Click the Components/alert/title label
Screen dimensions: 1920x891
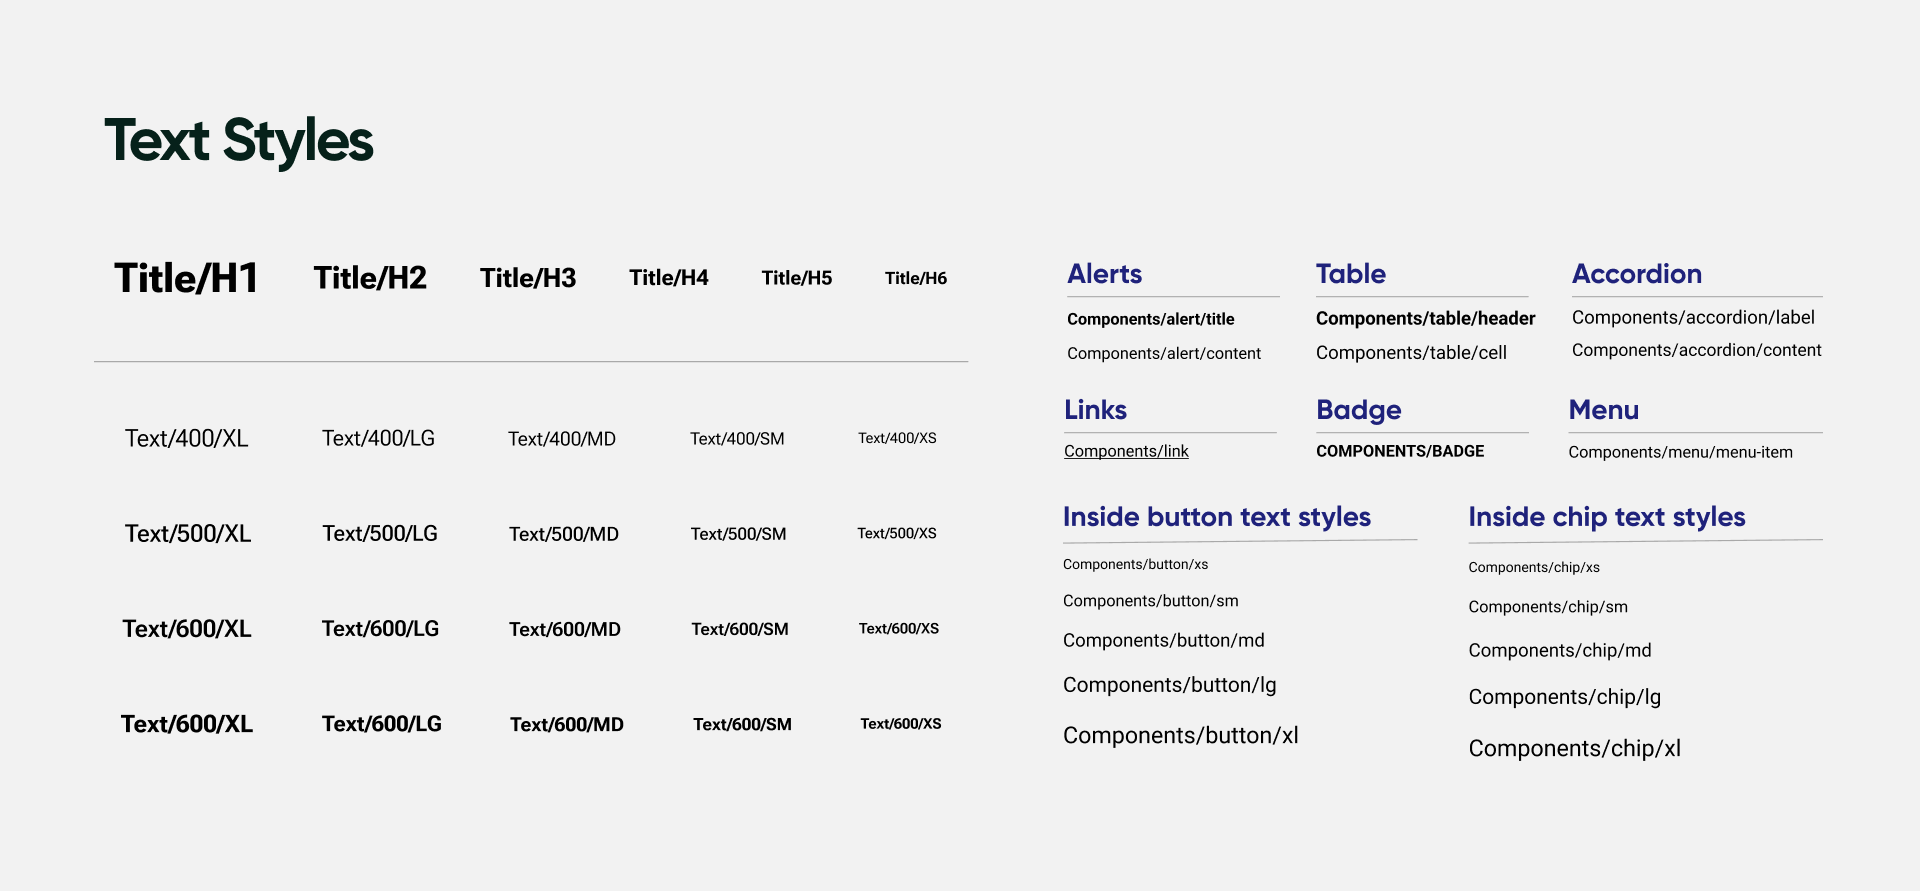(1150, 319)
